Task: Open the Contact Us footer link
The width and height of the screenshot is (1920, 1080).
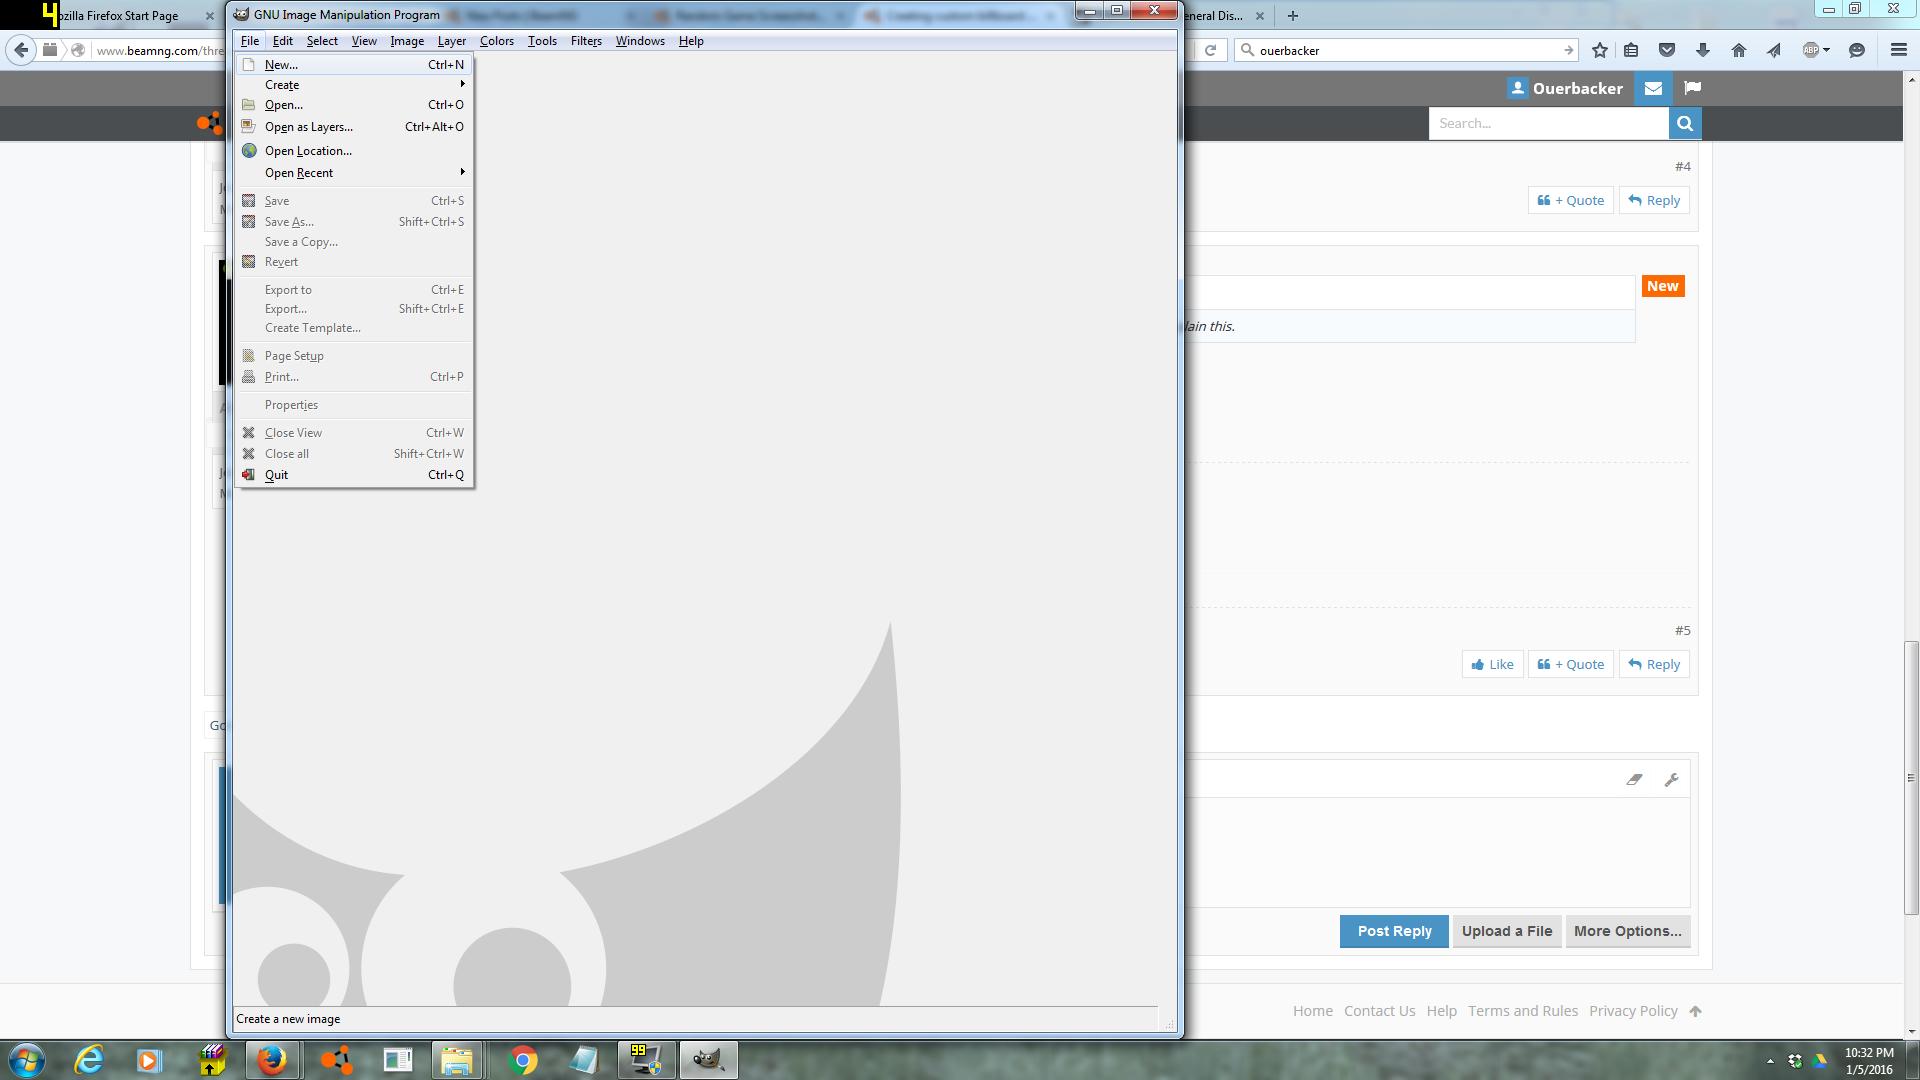Action: (x=1379, y=1011)
